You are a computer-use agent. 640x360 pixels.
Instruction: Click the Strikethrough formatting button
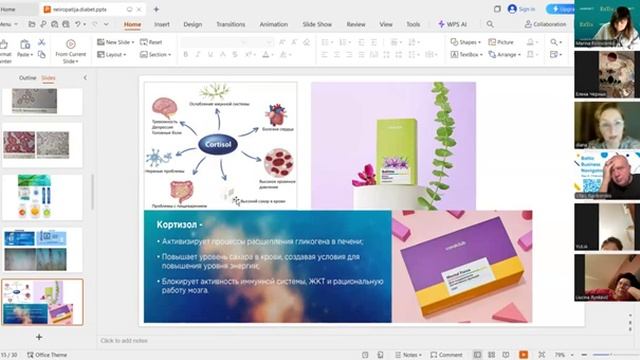[x=235, y=54]
